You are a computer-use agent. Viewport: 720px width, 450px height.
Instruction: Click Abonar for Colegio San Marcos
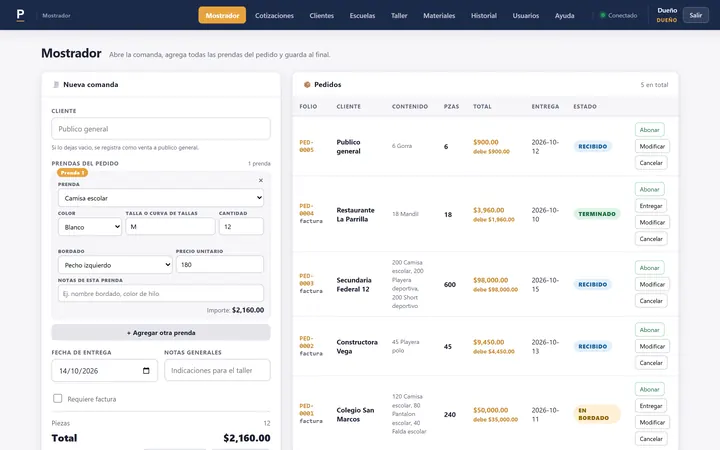649,389
